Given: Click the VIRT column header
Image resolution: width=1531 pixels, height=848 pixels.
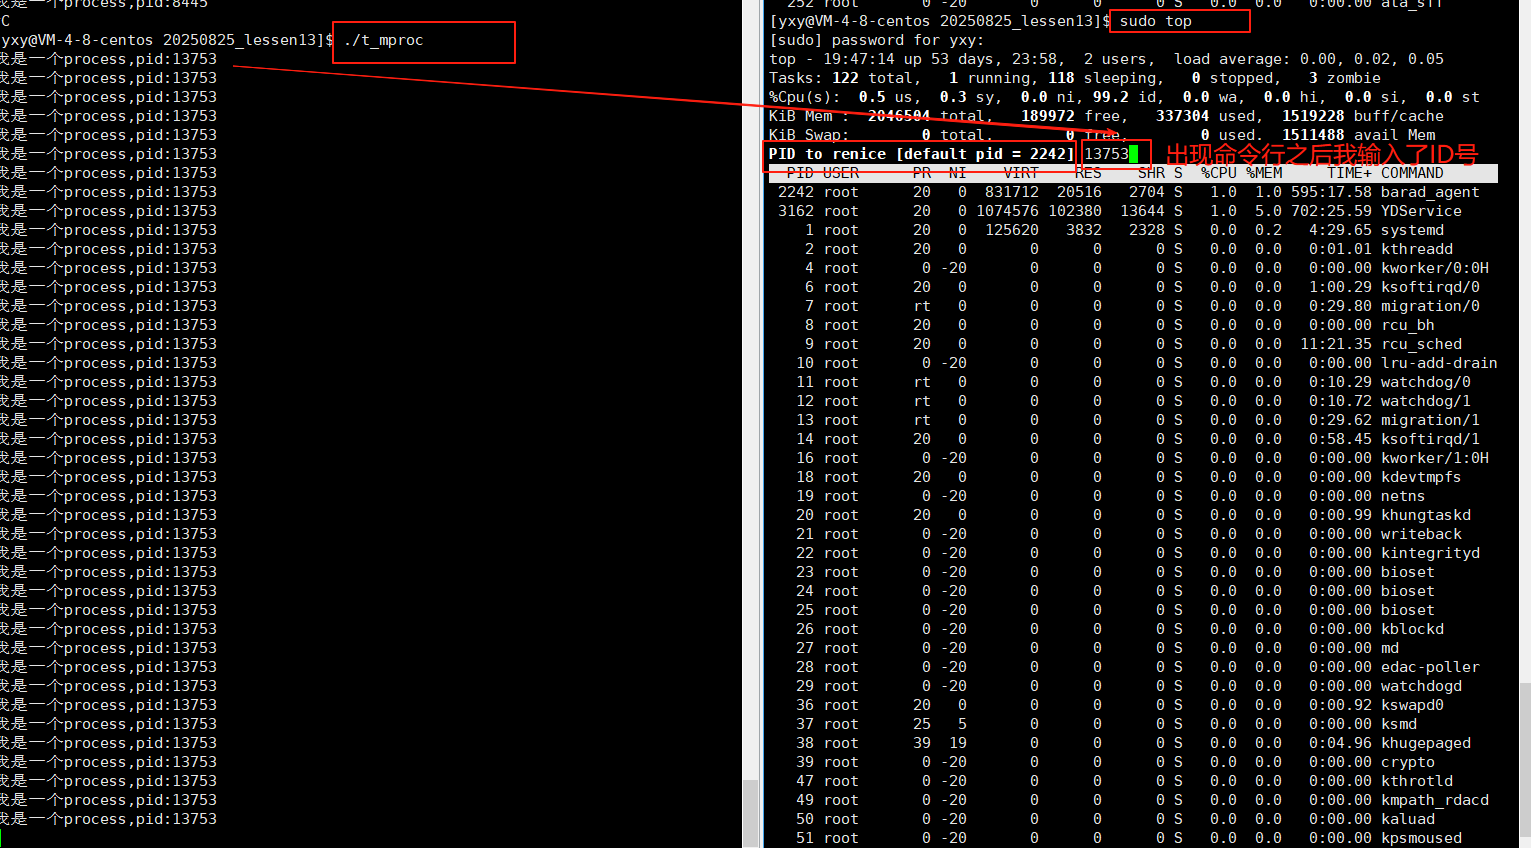Looking at the screenshot, I should coord(1021,173).
